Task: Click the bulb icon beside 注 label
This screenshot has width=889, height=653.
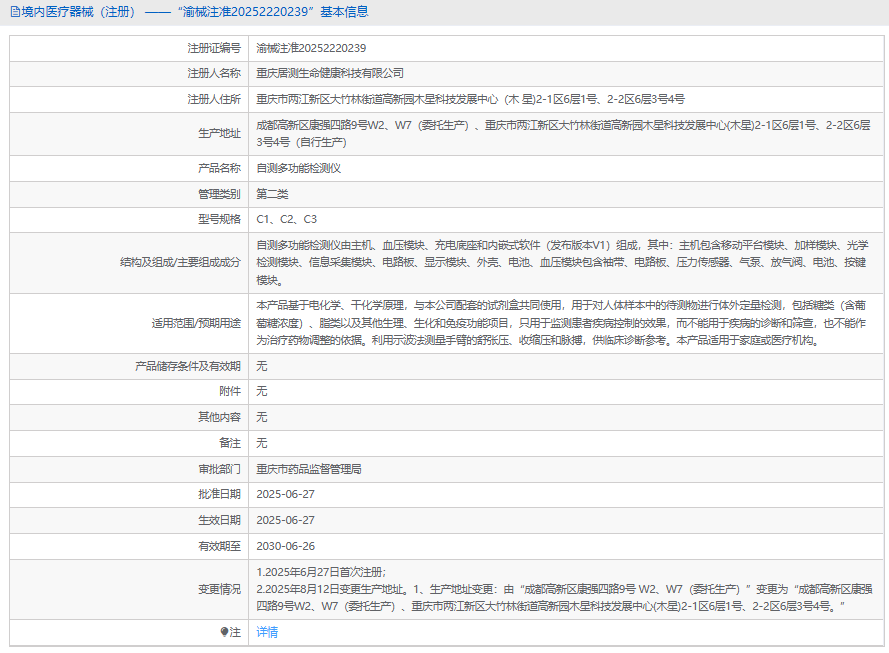Action: (225, 632)
